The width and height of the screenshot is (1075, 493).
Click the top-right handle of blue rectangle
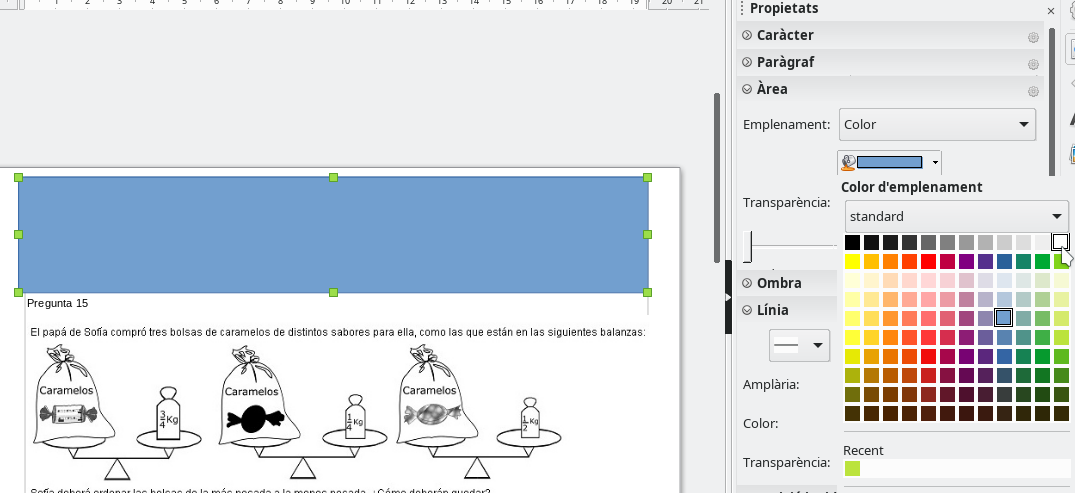(647, 178)
